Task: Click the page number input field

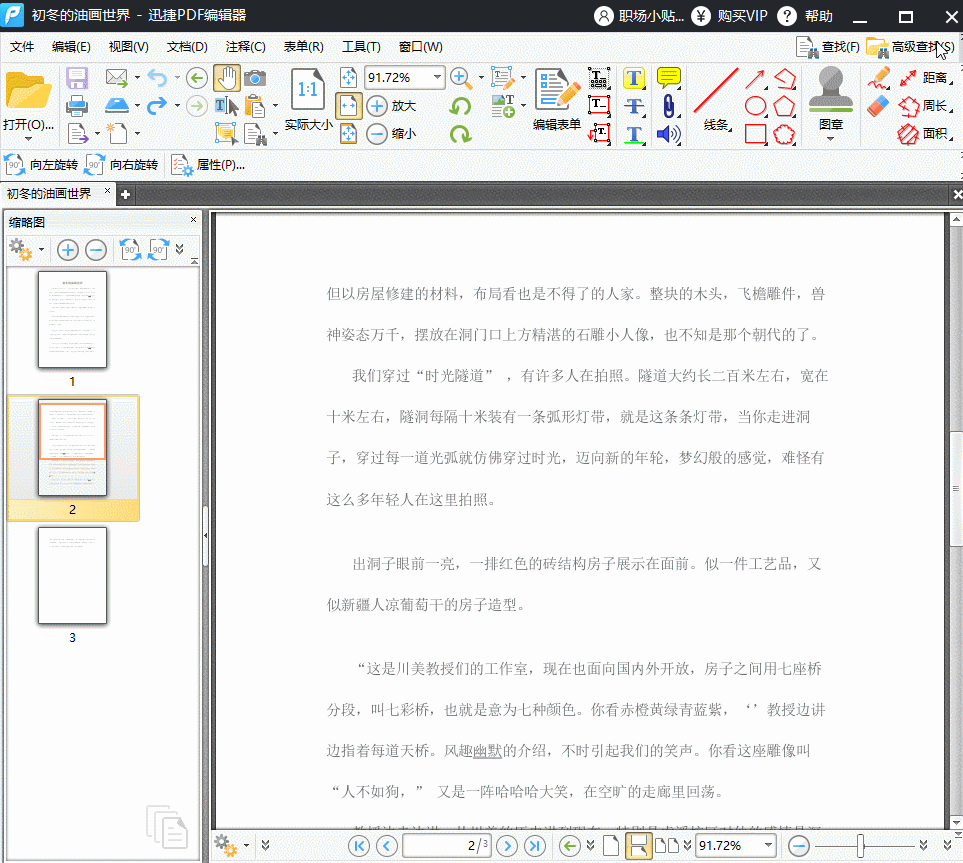Action: [x=446, y=846]
